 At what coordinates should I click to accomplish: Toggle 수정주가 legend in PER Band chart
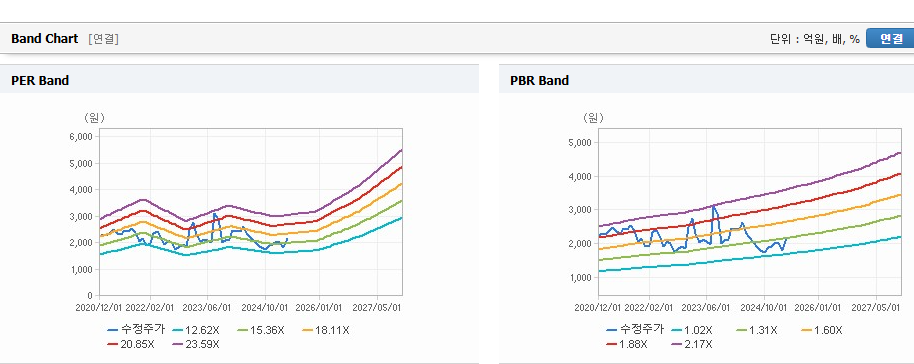point(136,330)
